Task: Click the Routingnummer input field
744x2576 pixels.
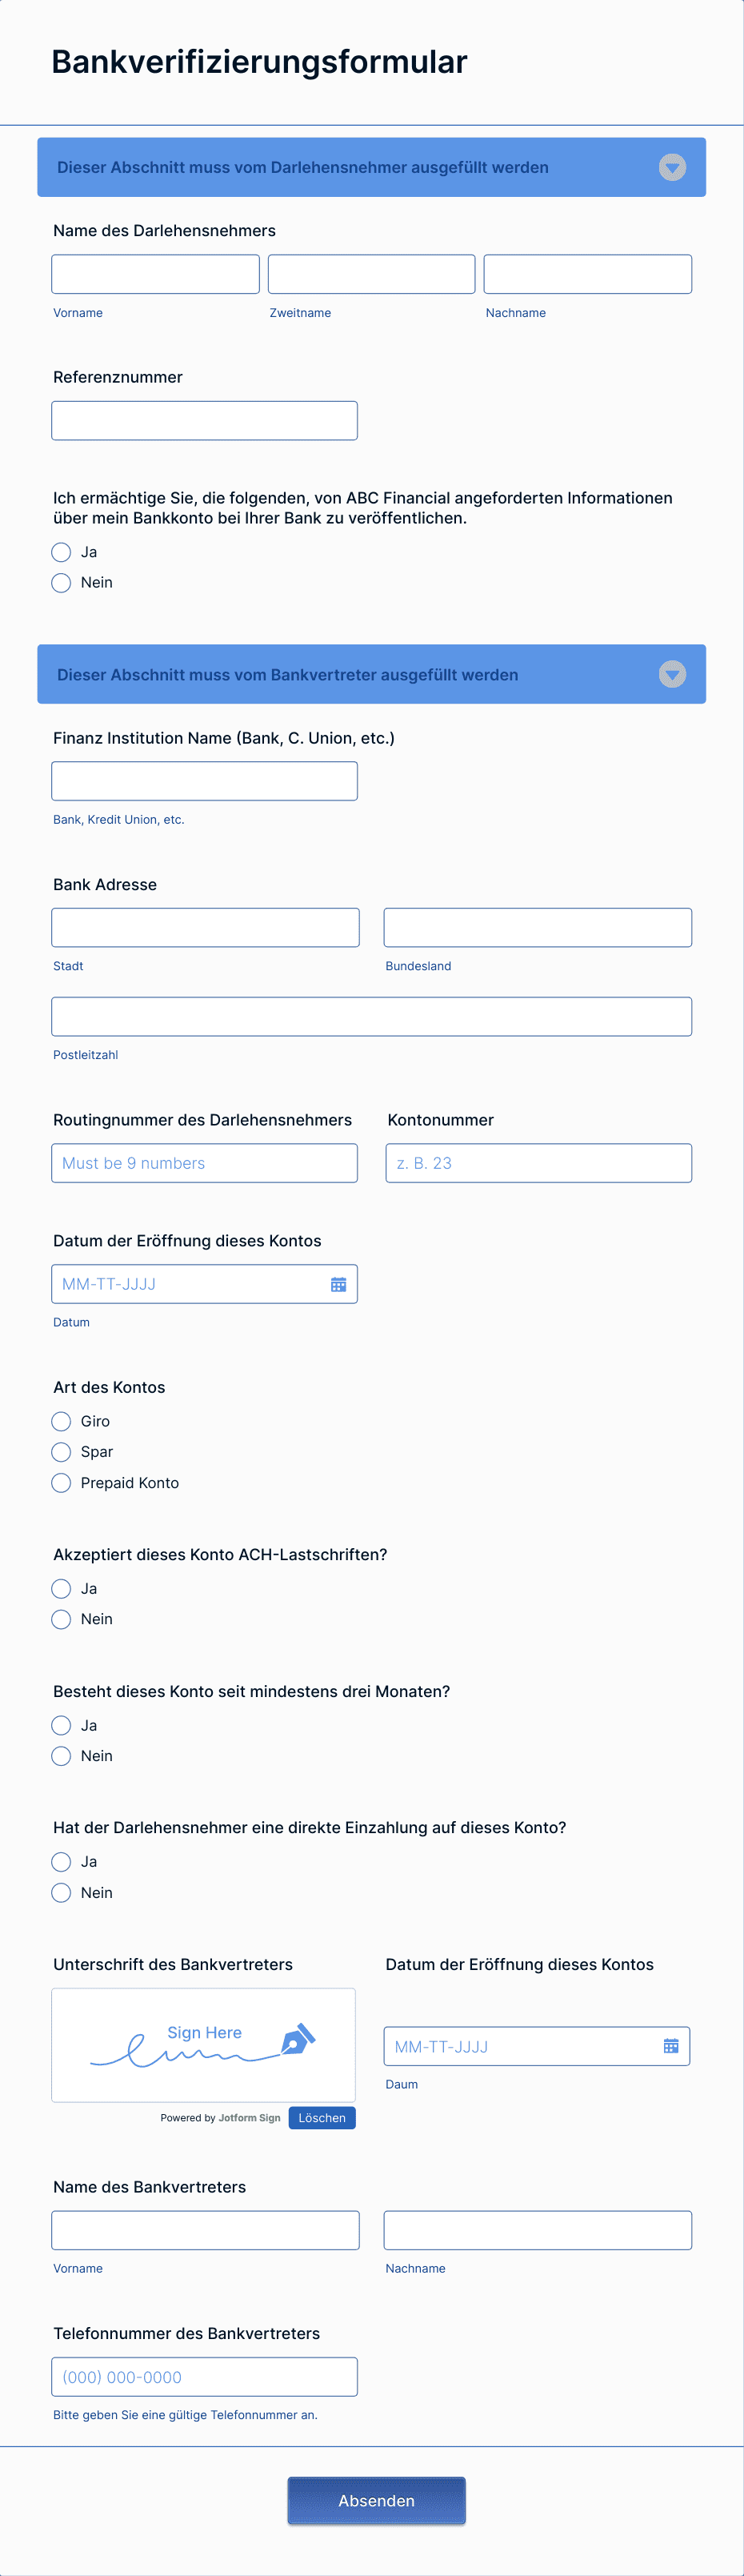Action: (x=204, y=1163)
